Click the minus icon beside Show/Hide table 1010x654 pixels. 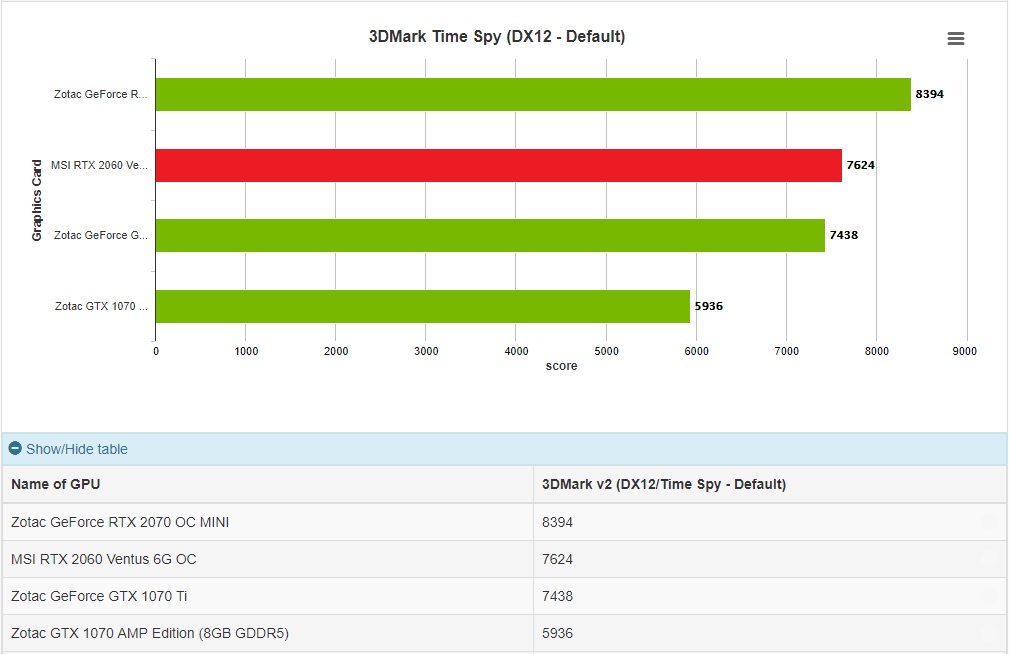pyautogui.click(x=15, y=449)
